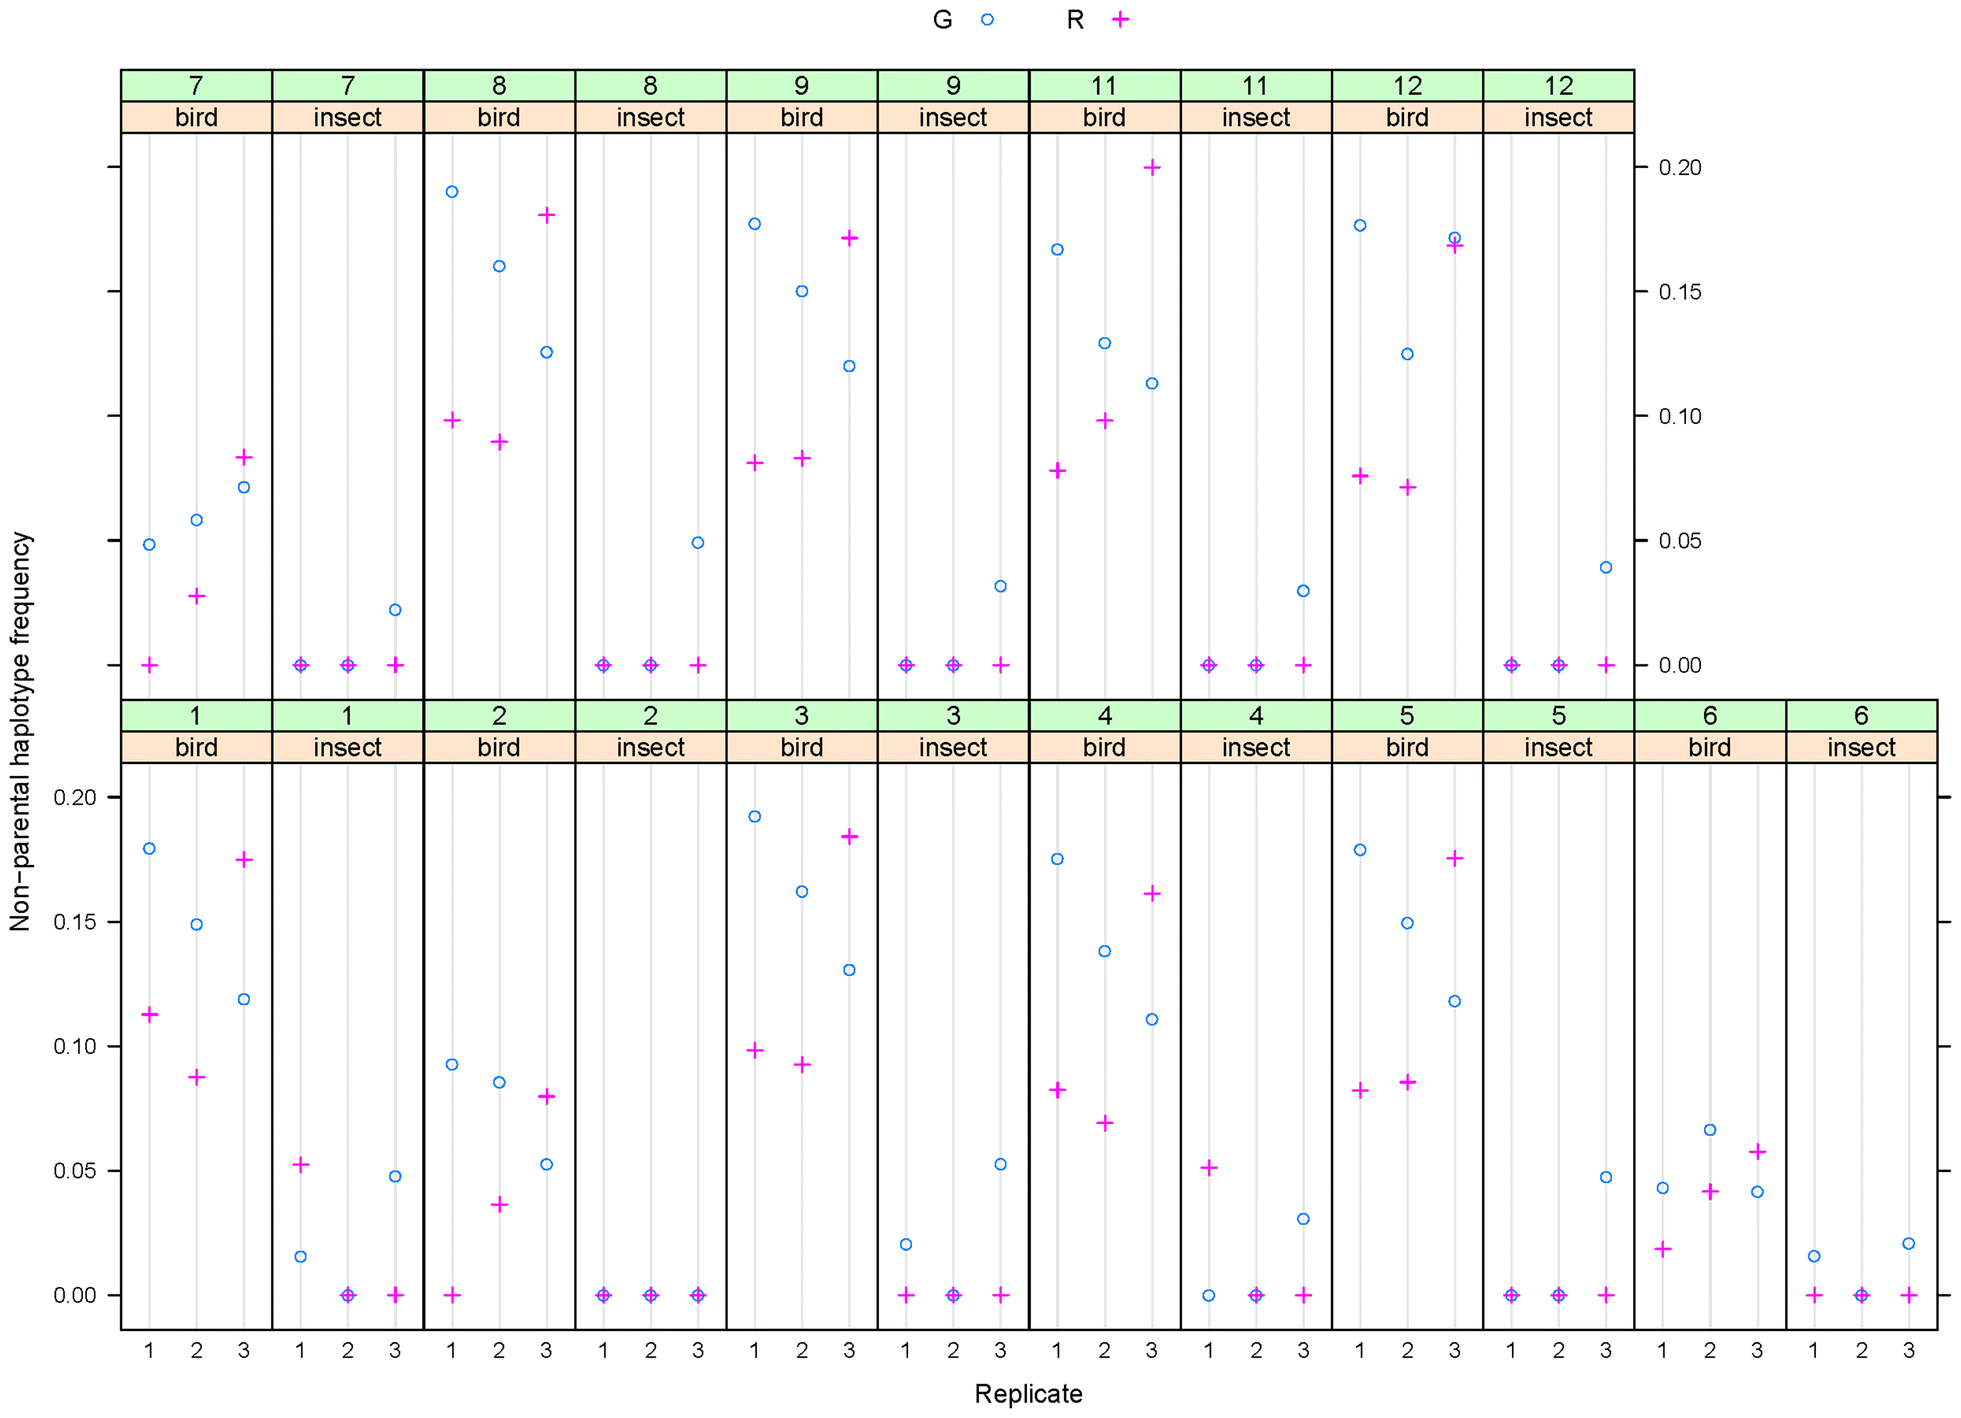Select the legend label 'G'
The image size is (1961, 1418).
point(942,20)
